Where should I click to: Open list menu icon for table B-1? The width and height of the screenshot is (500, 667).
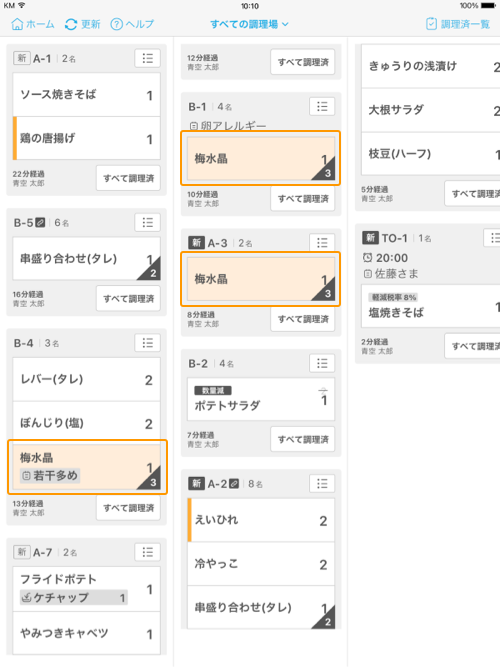click(322, 106)
